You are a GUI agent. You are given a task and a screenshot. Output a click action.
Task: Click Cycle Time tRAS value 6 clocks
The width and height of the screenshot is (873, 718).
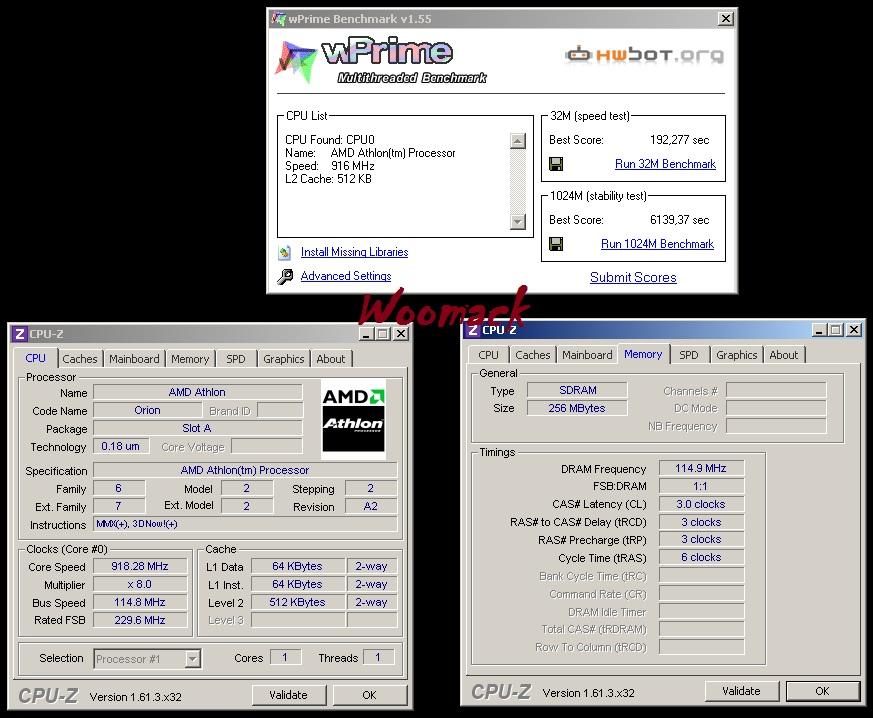[701, 557]
